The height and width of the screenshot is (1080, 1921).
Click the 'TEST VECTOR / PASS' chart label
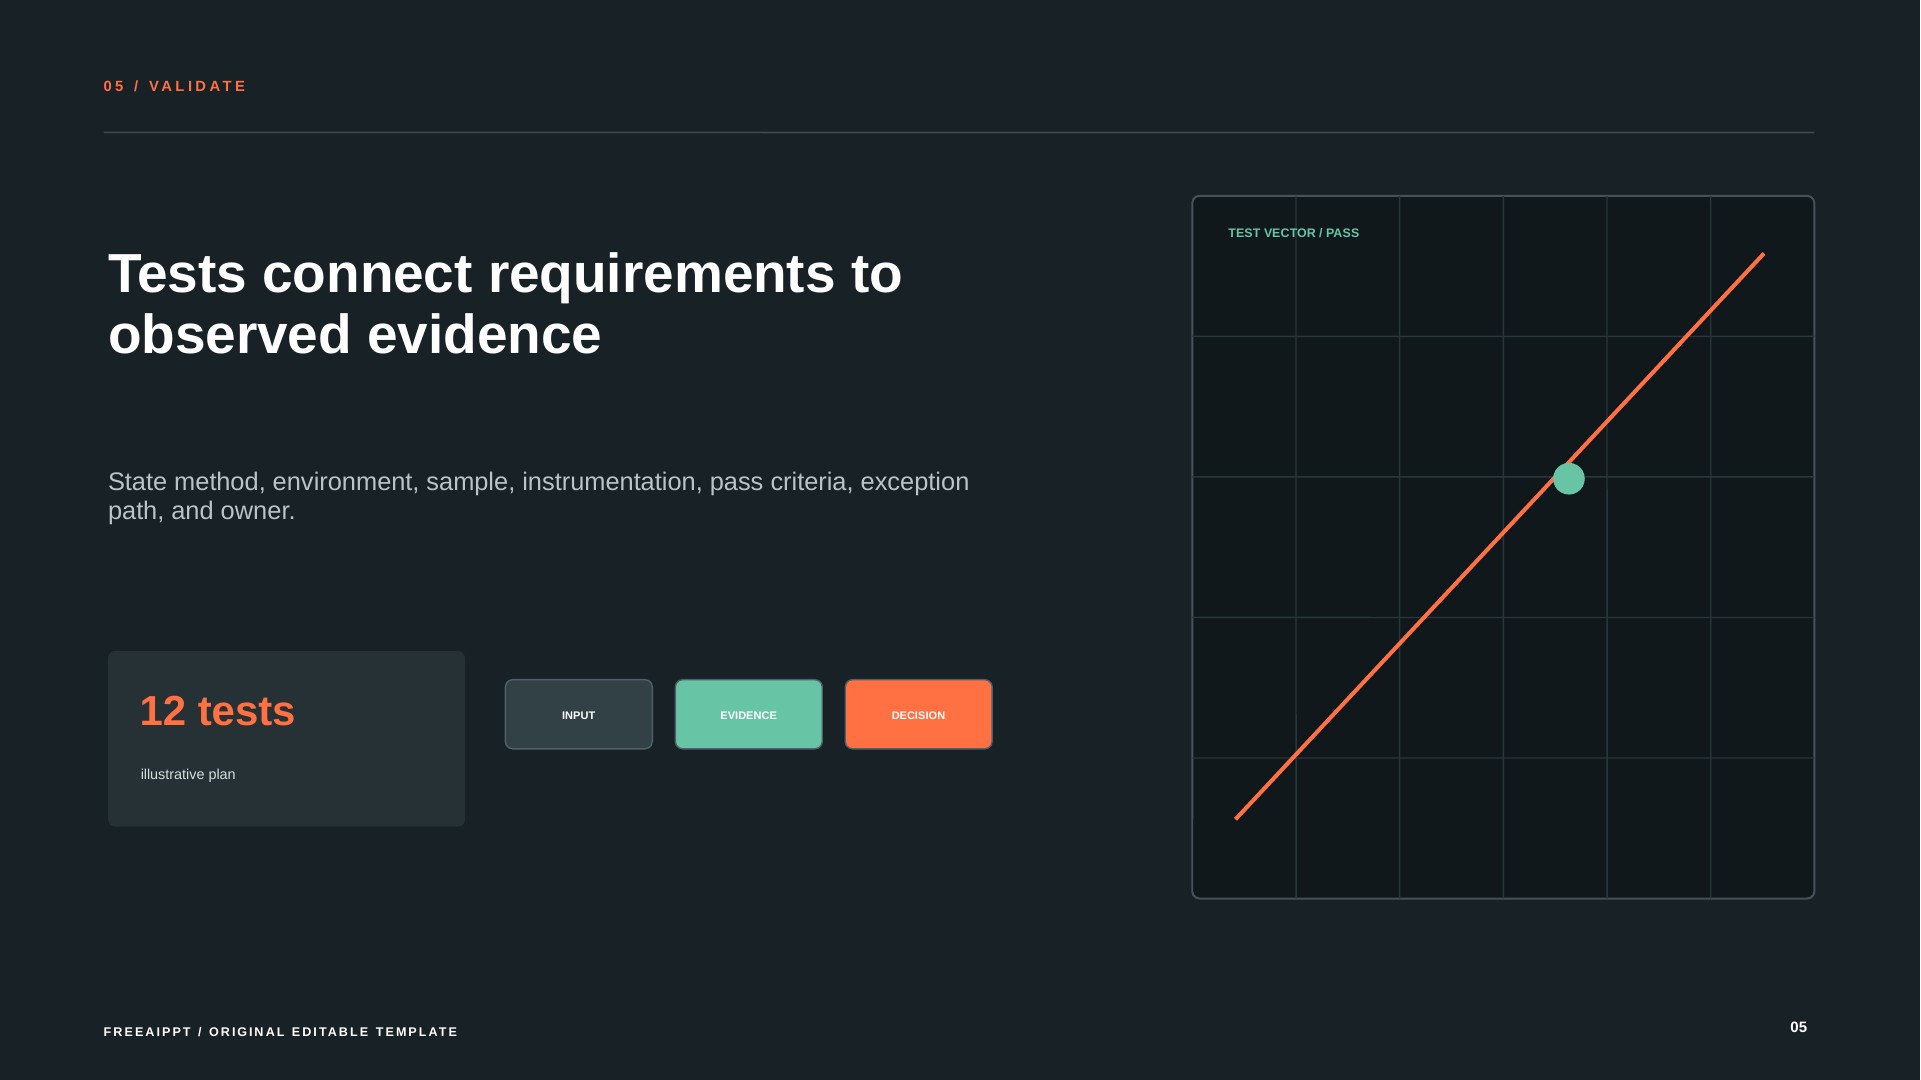tap(1293, 233)
